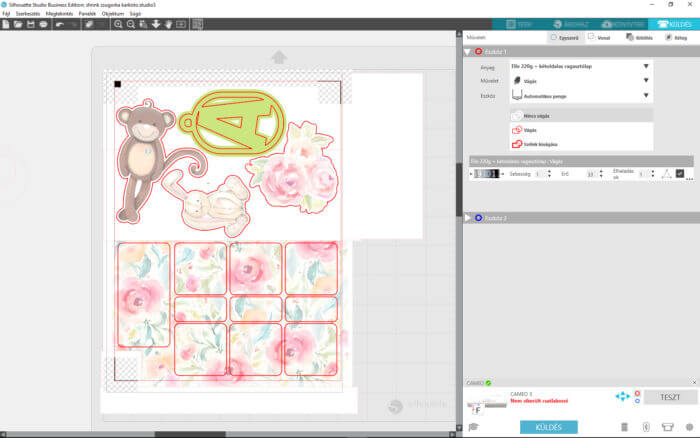Open the Megtekintés menu

coord(59,14)
